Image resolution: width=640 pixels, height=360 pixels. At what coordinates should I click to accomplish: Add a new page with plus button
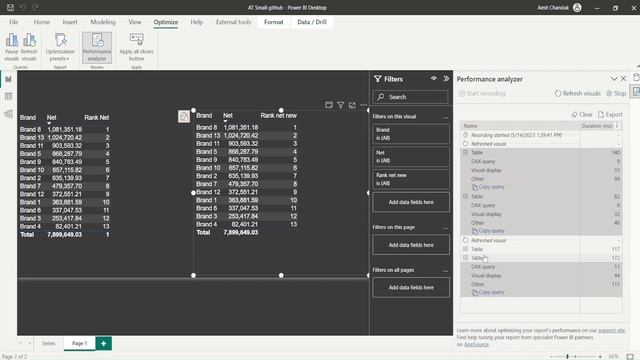point(104,343)
